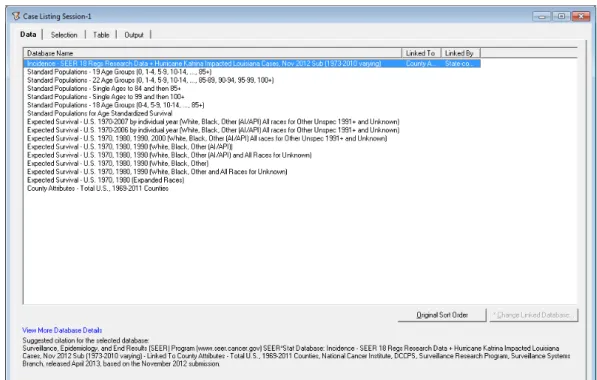Screen dimensions: 597x380
Task: Click the County A... linked-to cell
Action: 421,64
